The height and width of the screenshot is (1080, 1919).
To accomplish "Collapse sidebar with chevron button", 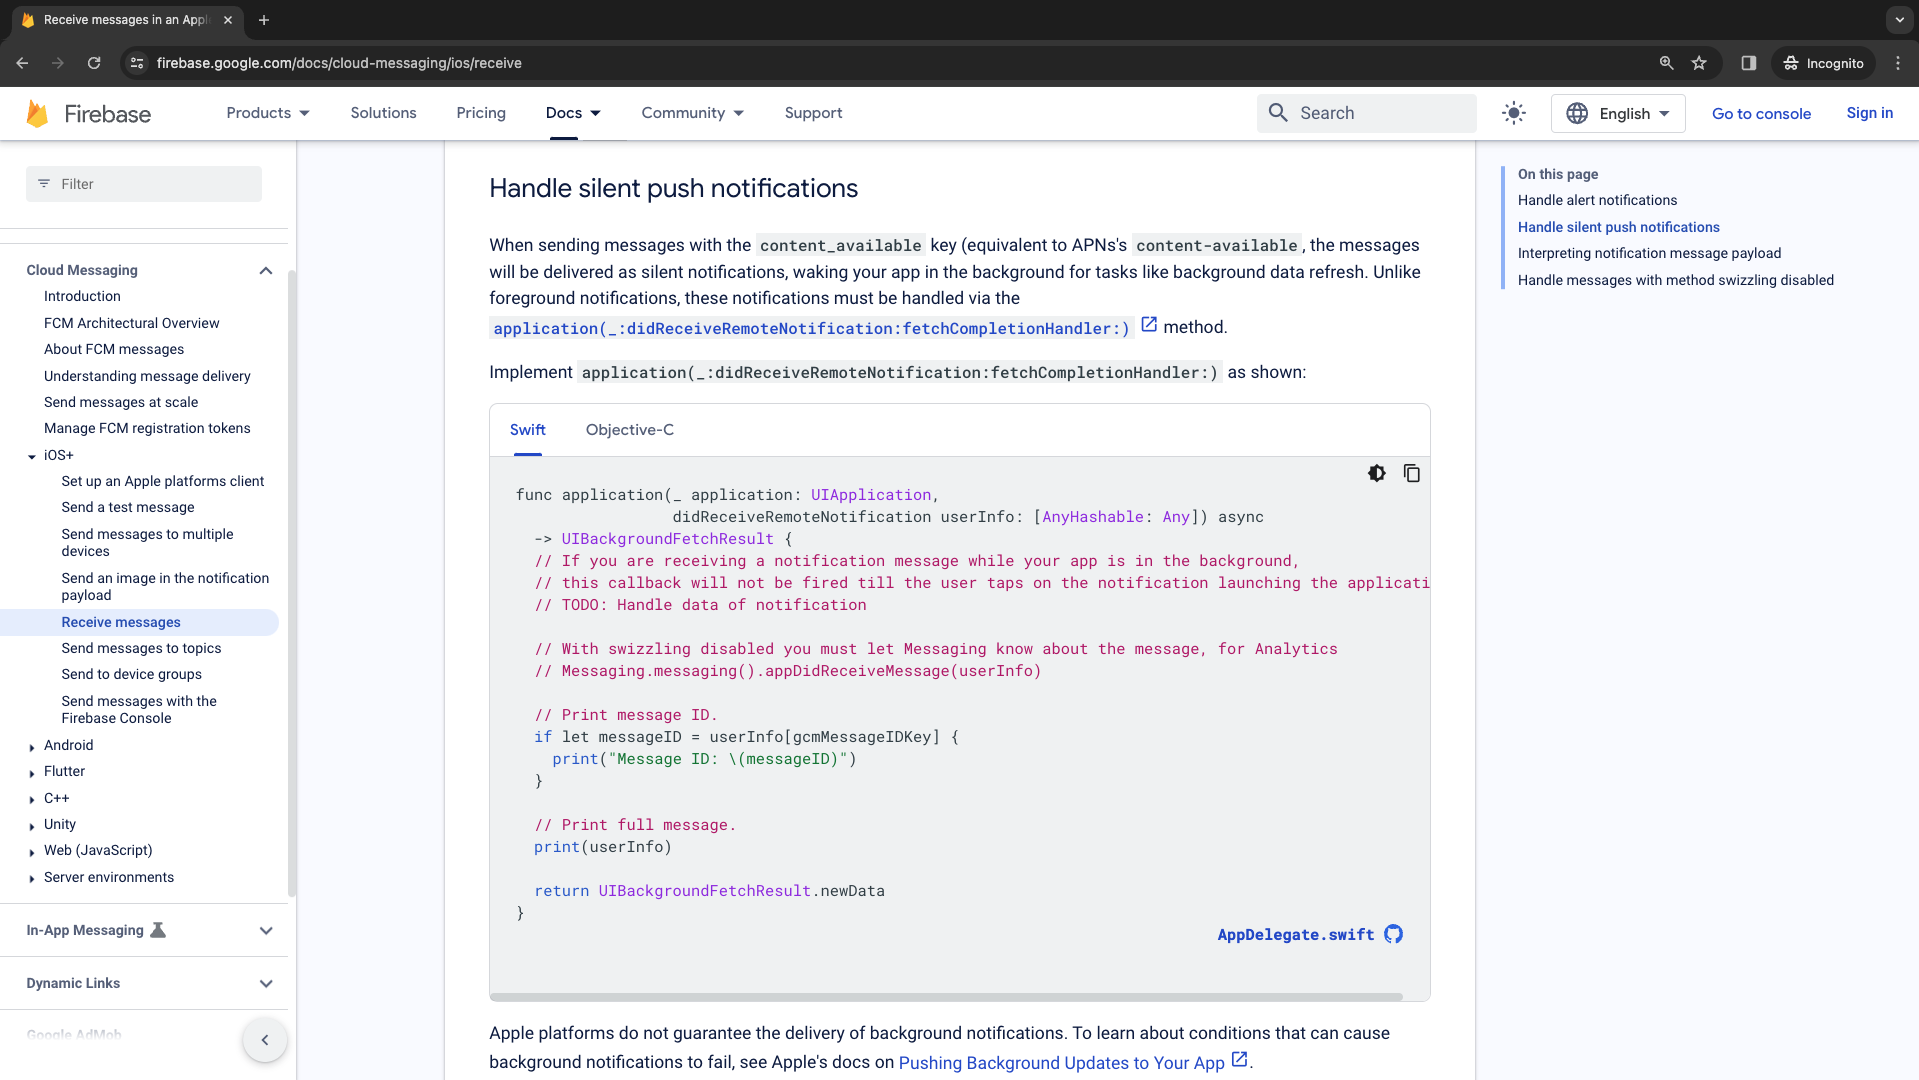I will click(265, 1040).
